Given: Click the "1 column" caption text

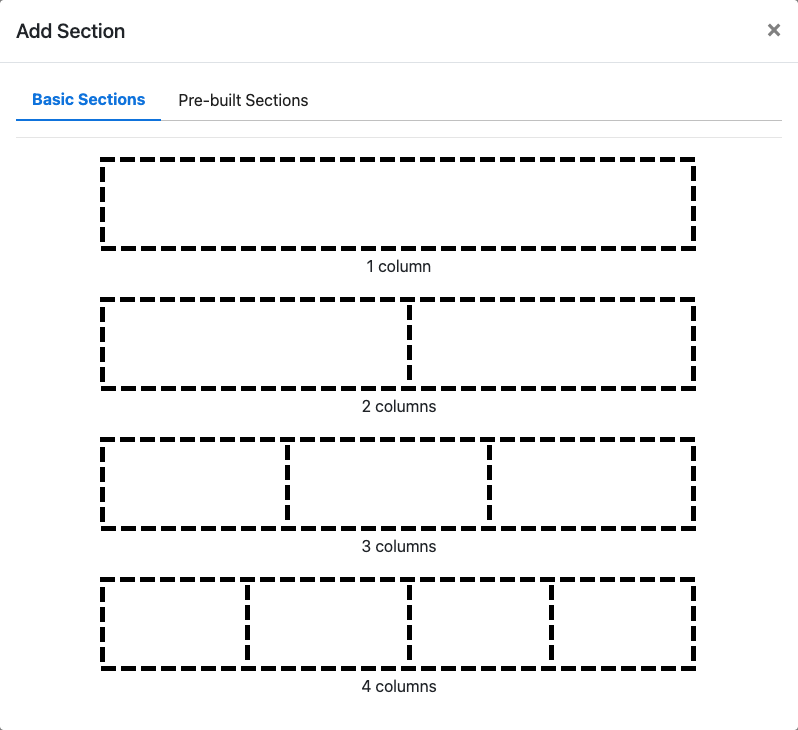Looking at the screenshot, I should tap(398, 267).
